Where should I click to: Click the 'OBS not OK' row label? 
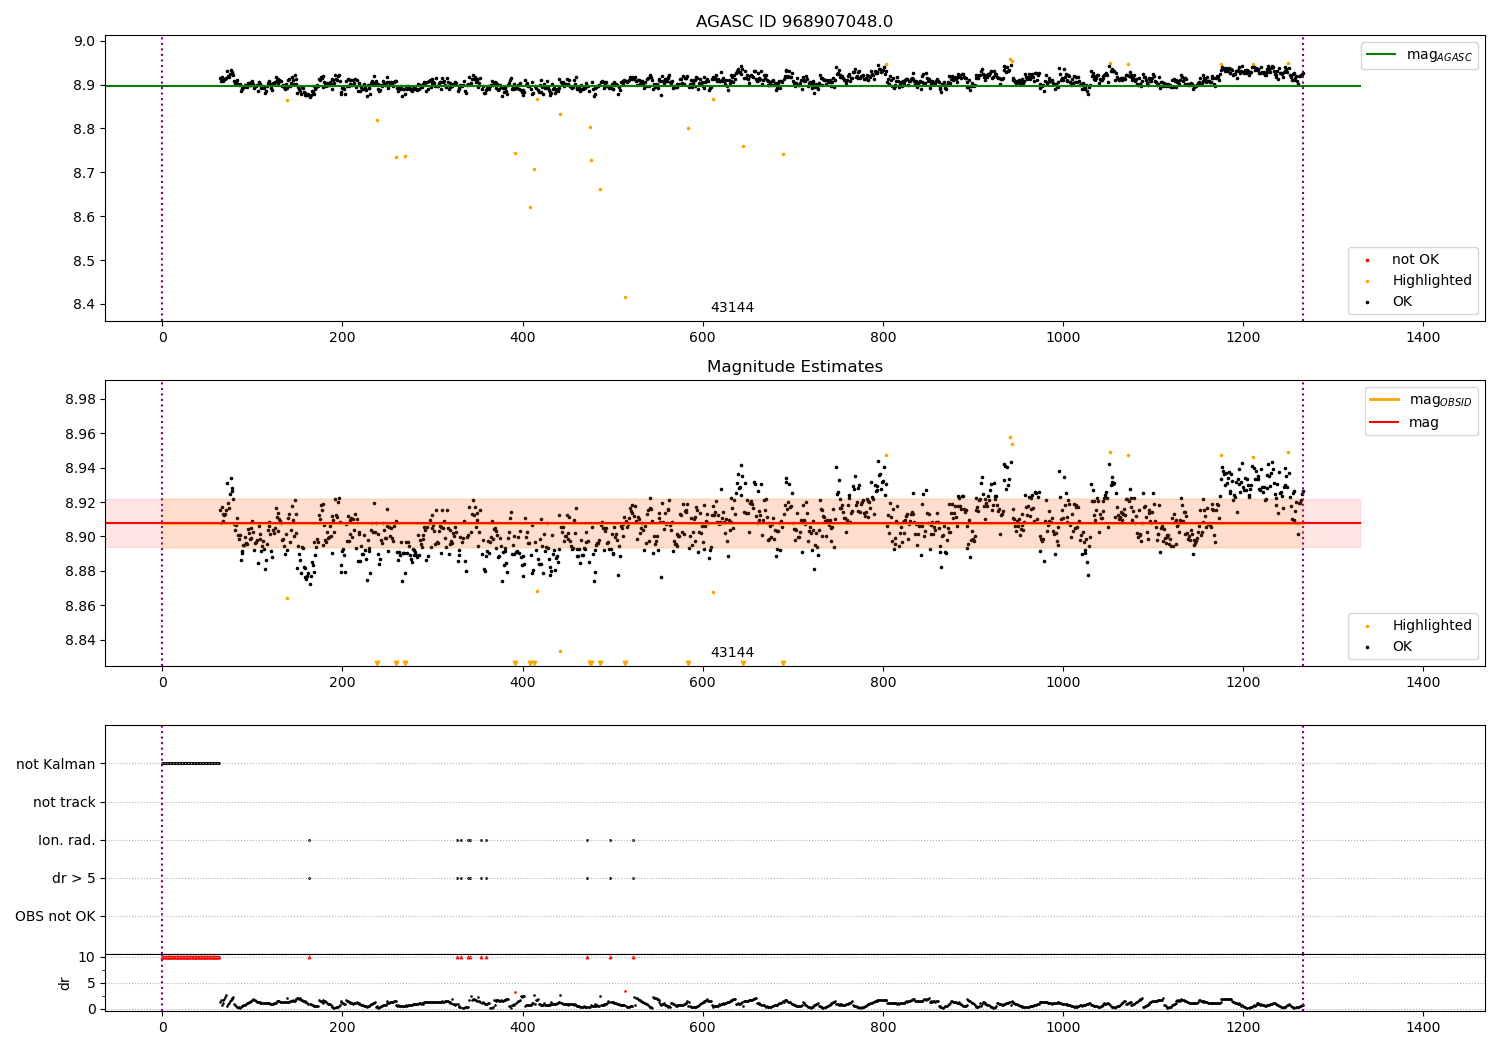pos(55,916)
